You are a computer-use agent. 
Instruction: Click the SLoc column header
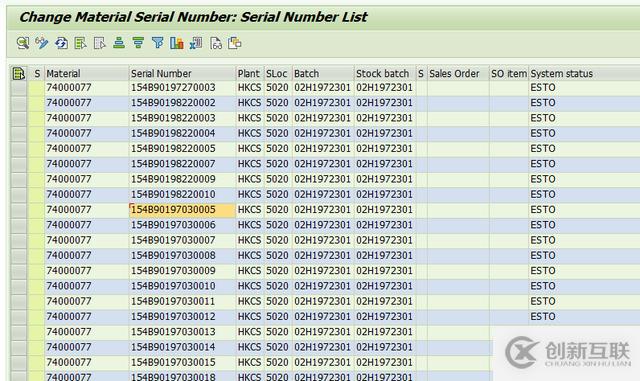tap(278, 74)
